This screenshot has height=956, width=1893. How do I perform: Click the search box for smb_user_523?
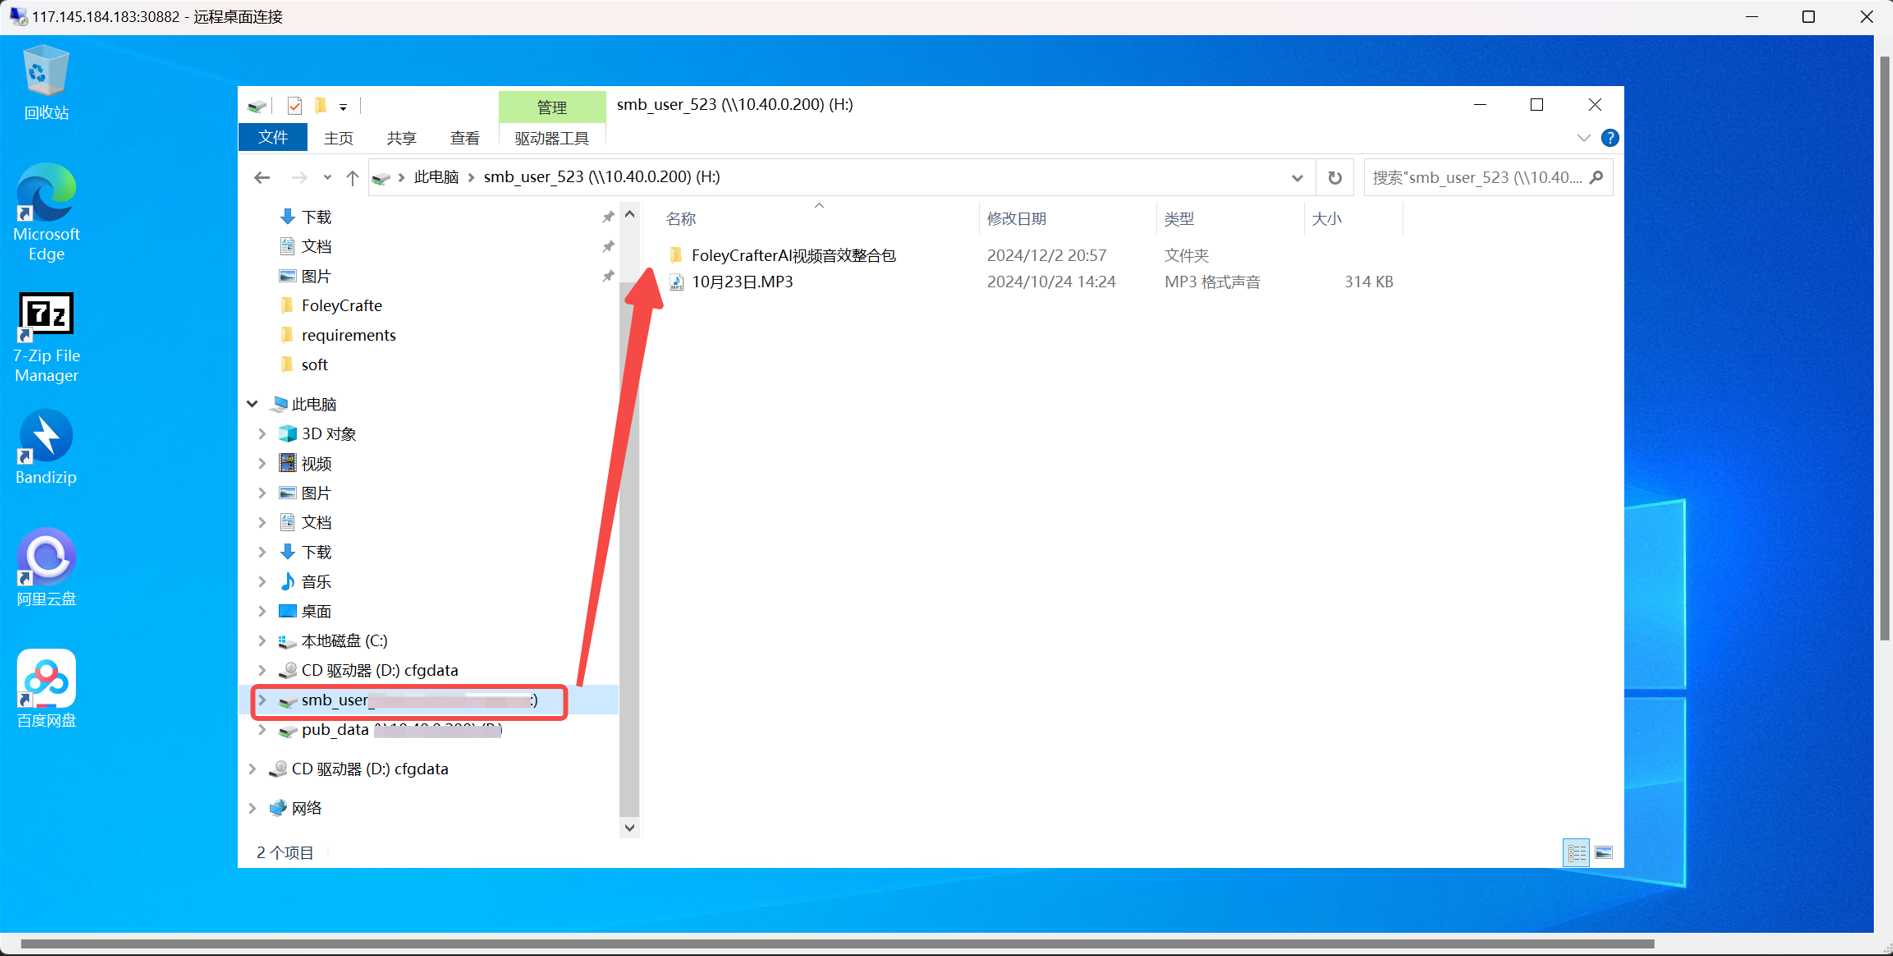(x=1476, y=178)
